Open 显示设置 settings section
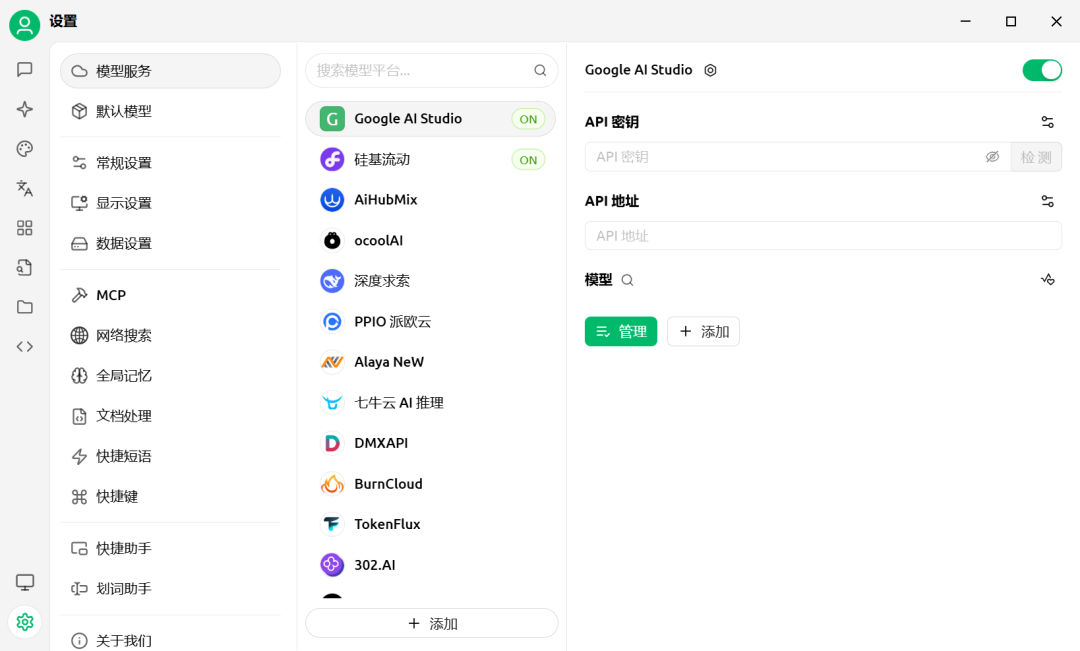Screen dimensions: 1080x651 (x=170, y=203)
